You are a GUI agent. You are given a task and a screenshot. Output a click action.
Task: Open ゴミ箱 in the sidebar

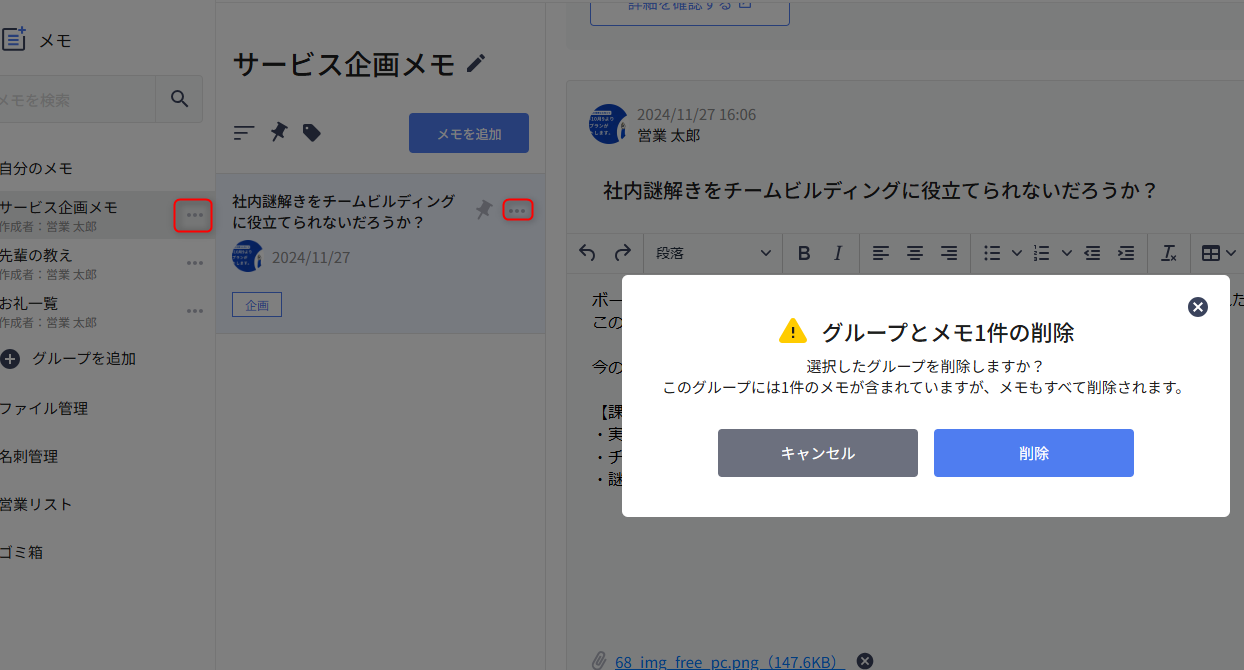tap(22, 552)
